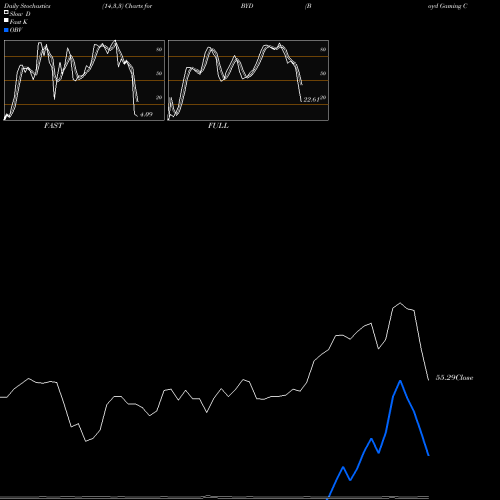Click the 'BYD' ticker text
The height and width of the screenshot is (500, 500).
[247, 6]
